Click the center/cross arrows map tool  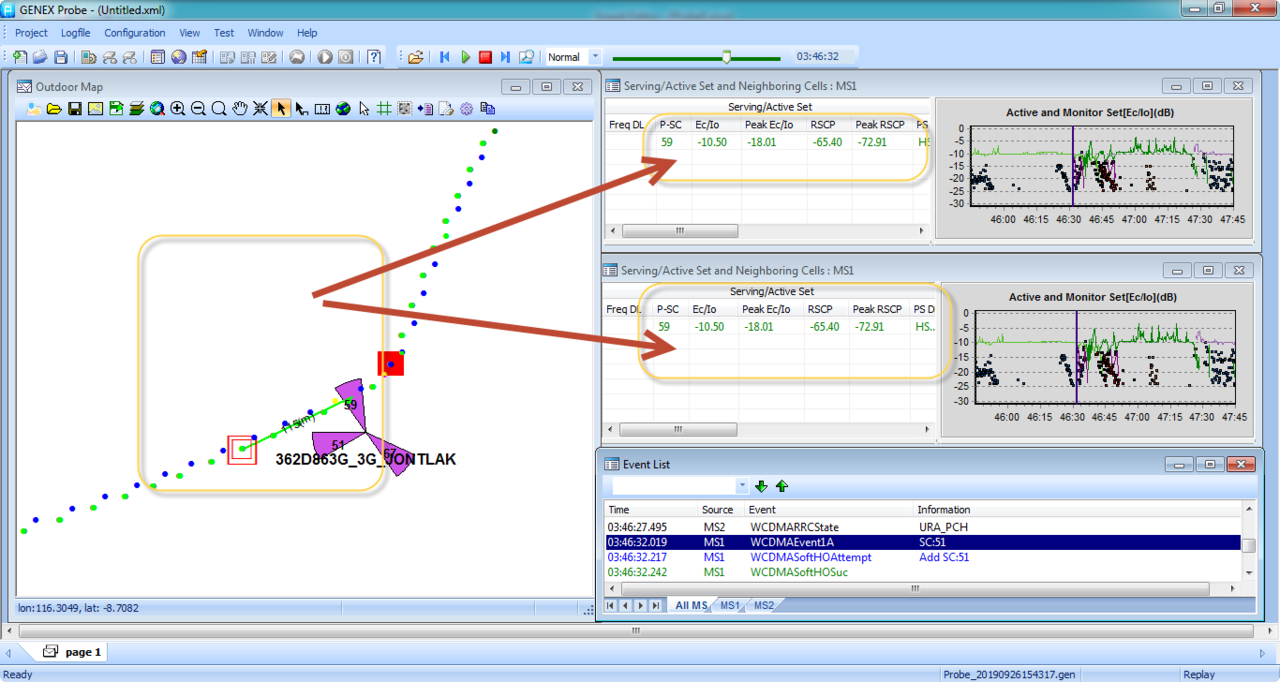click(x=260, y=108)
